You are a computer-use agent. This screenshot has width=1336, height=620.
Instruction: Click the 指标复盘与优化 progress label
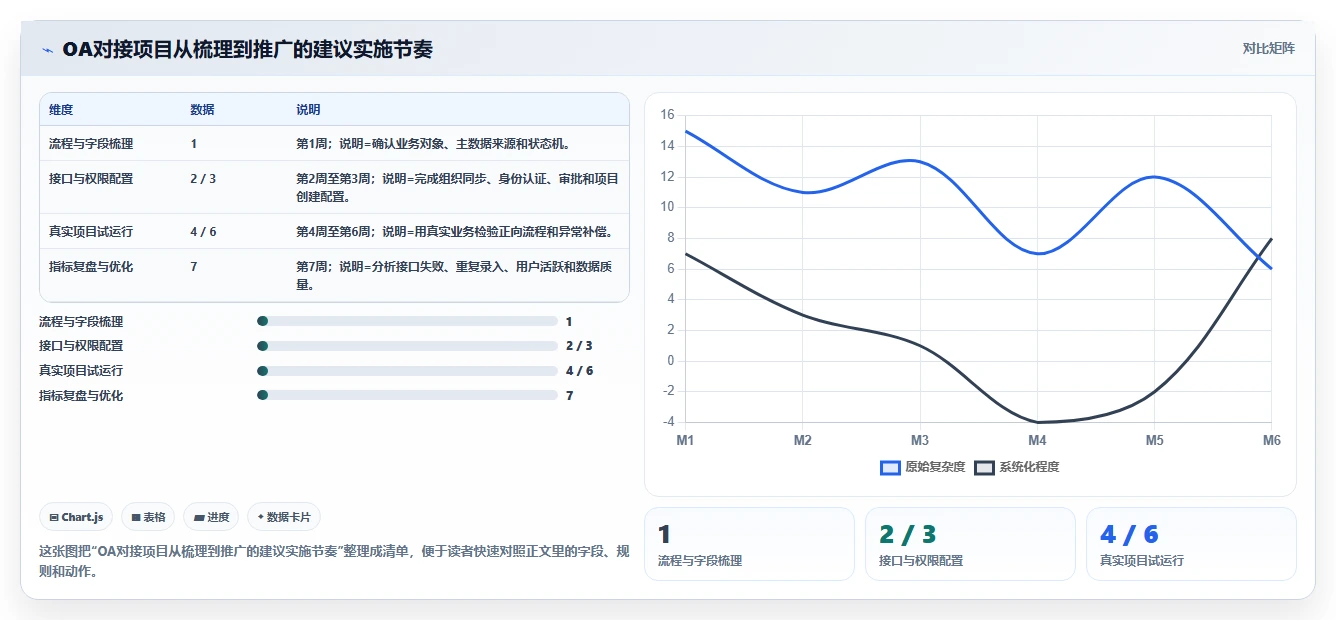81,396
